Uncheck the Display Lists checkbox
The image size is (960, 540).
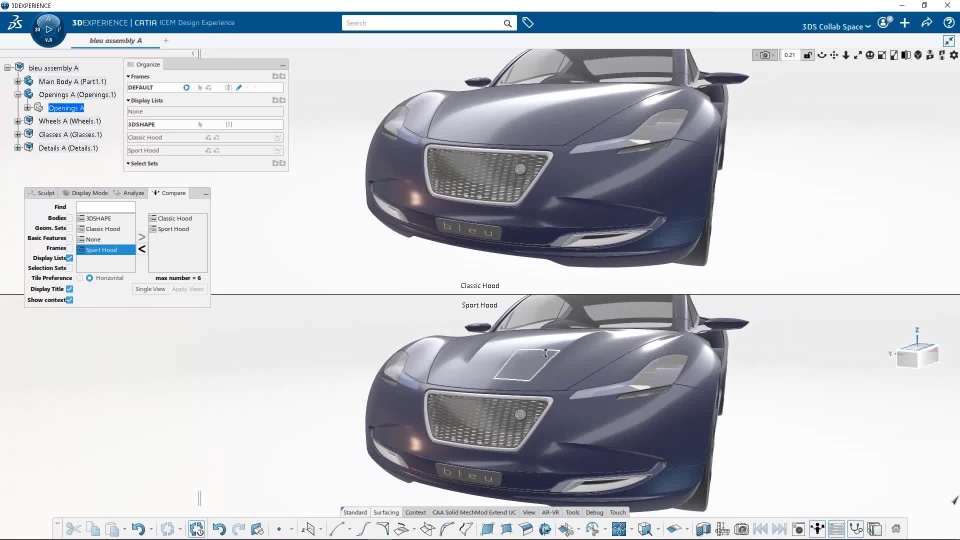tap(70, 258)
